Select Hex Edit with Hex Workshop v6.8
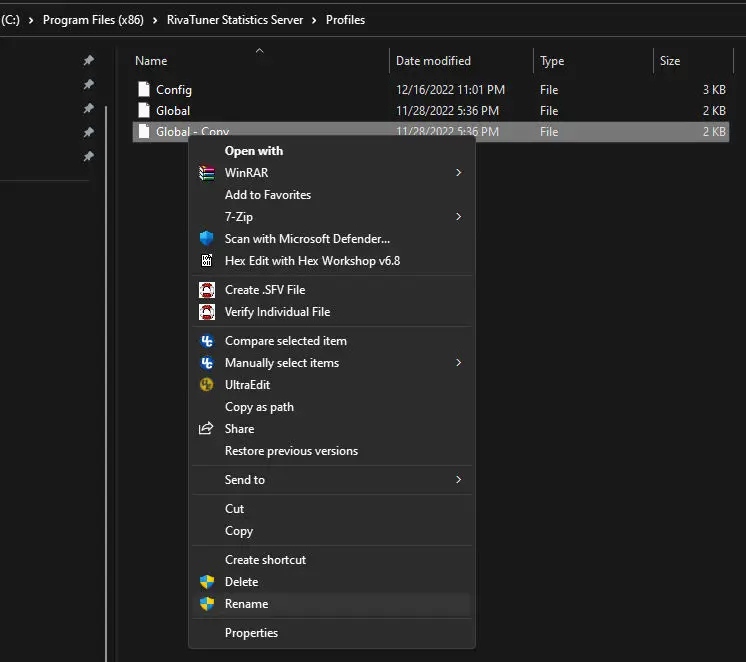746x662 pixels. tap(332, 261)
